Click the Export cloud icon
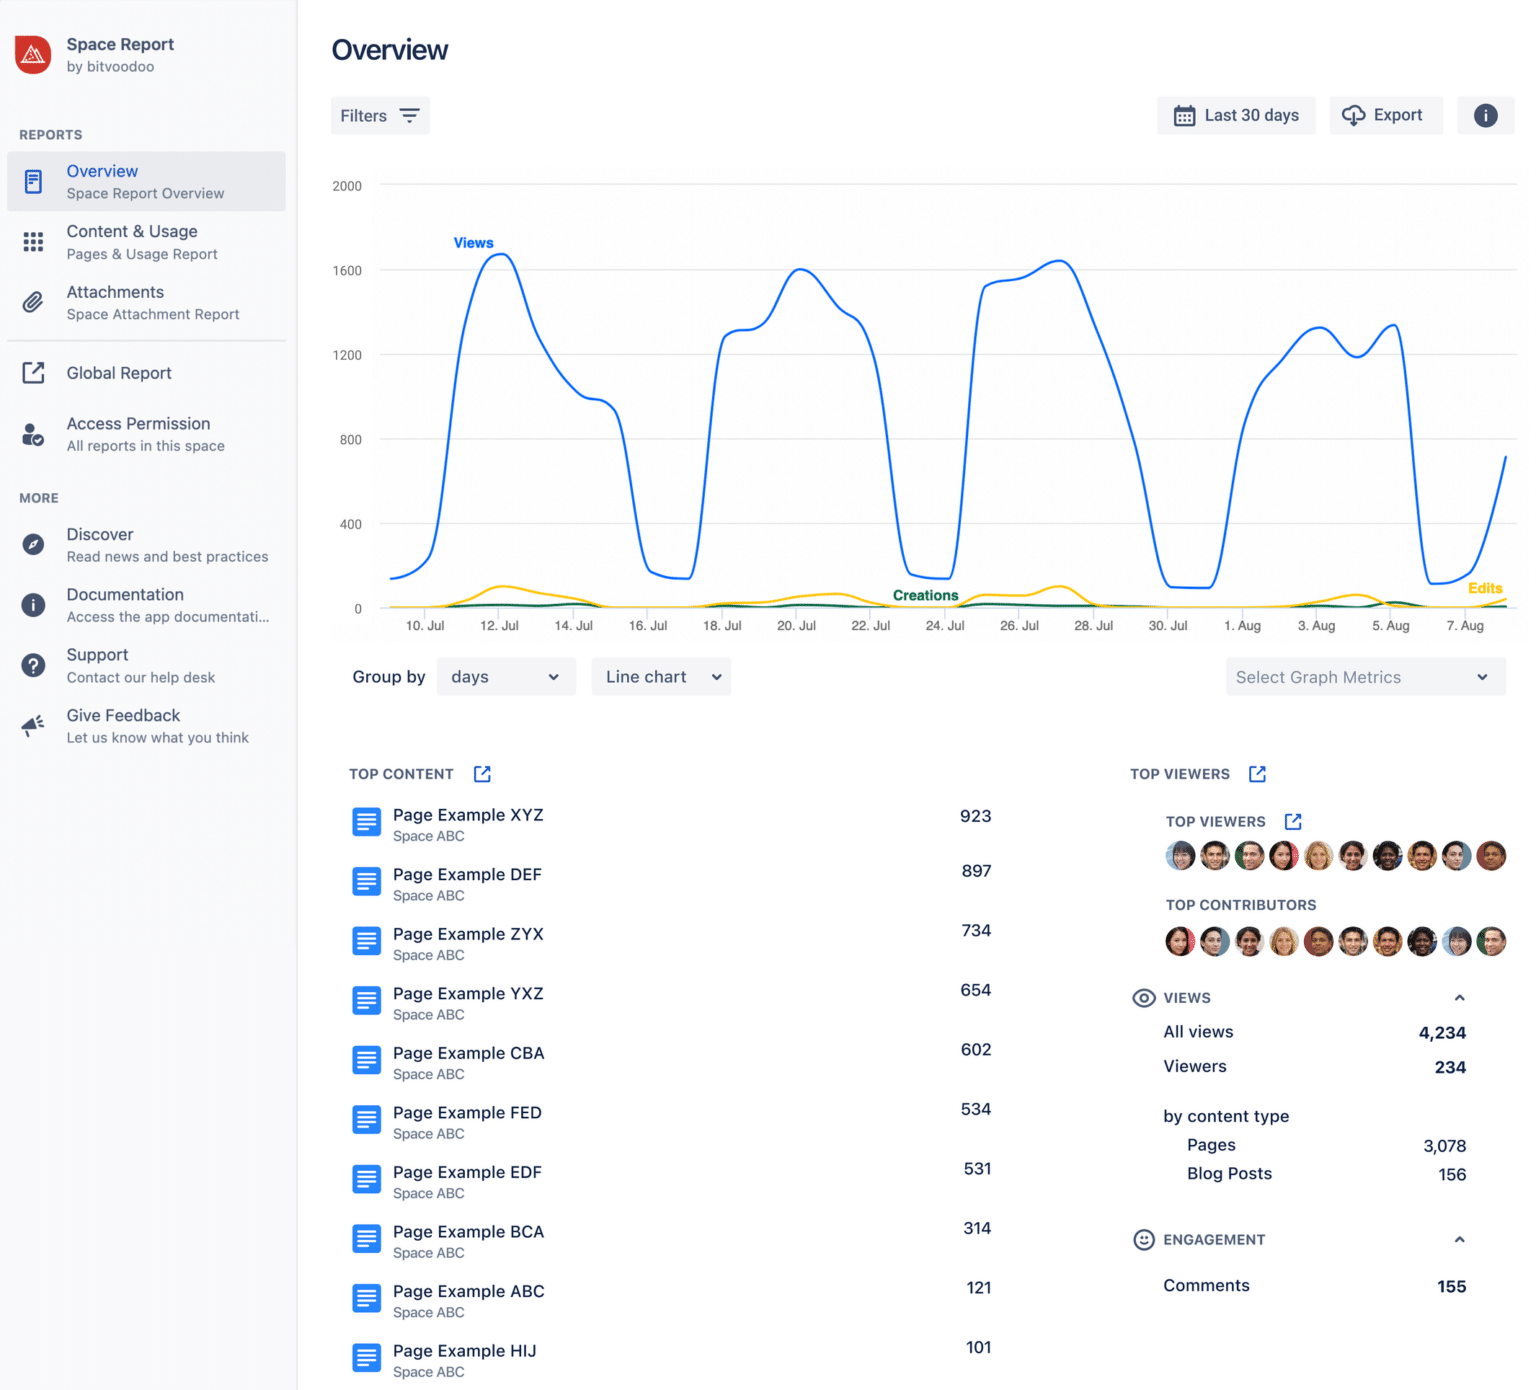 (1355, 115)
